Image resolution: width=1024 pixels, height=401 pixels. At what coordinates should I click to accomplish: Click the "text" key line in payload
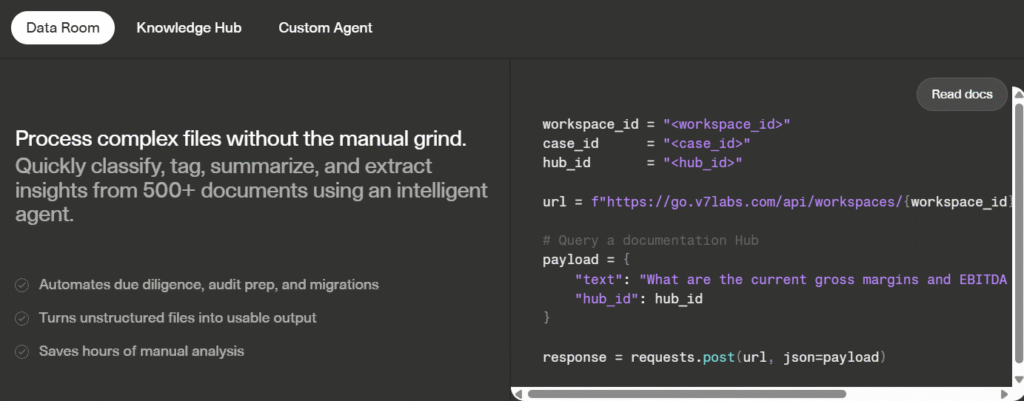(x=792, y=280)
